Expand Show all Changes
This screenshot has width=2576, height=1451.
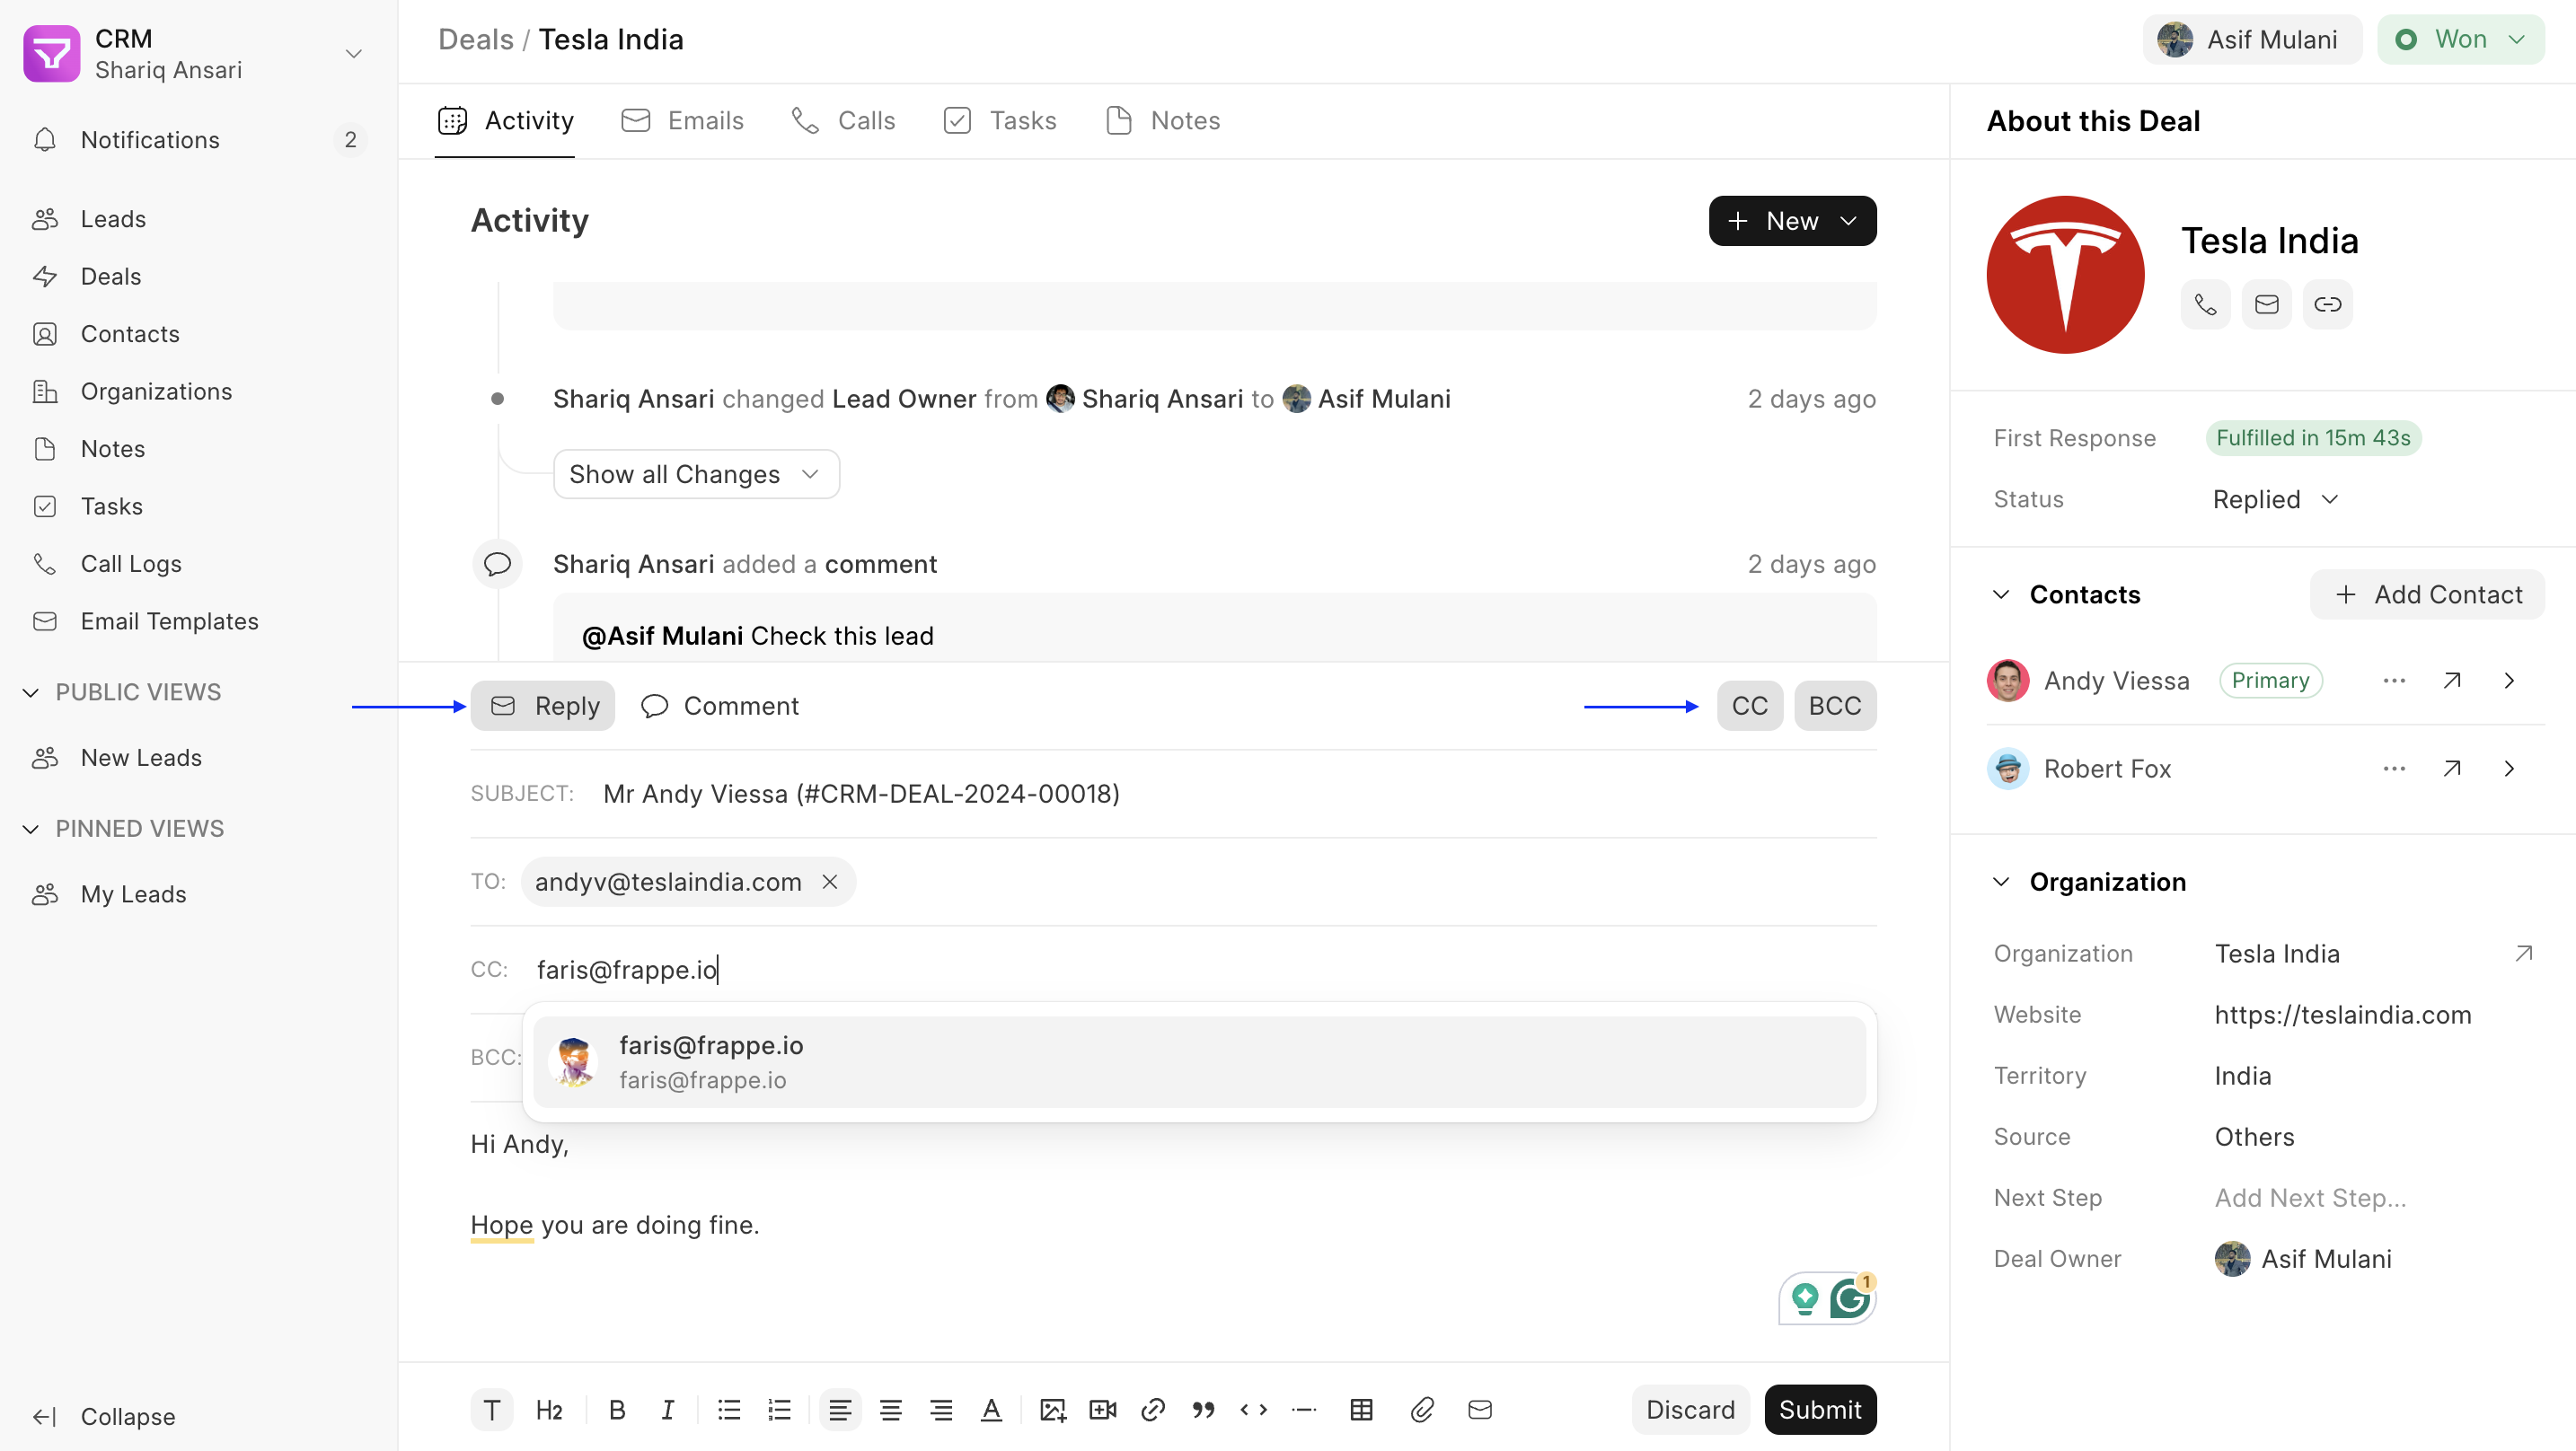click(696, 474)
